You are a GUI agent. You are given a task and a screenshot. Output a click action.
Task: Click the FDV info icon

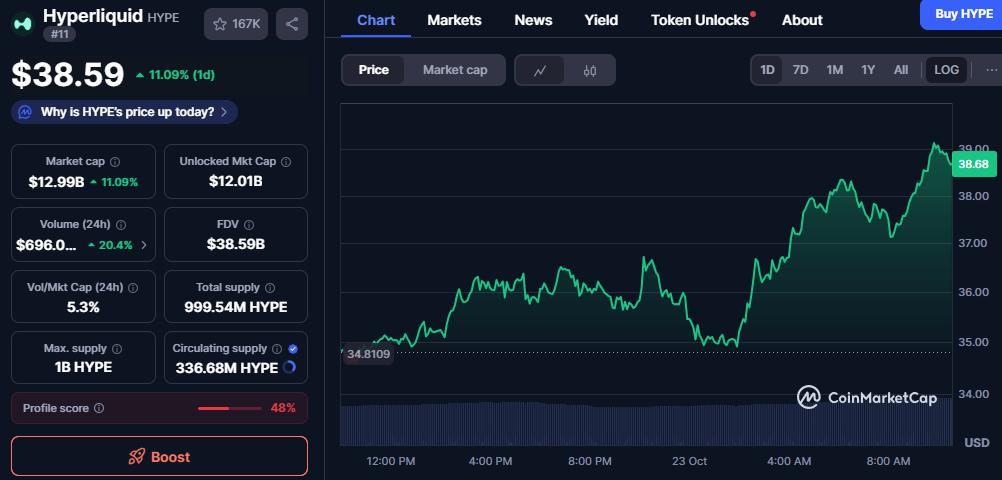tap(249, 225)
